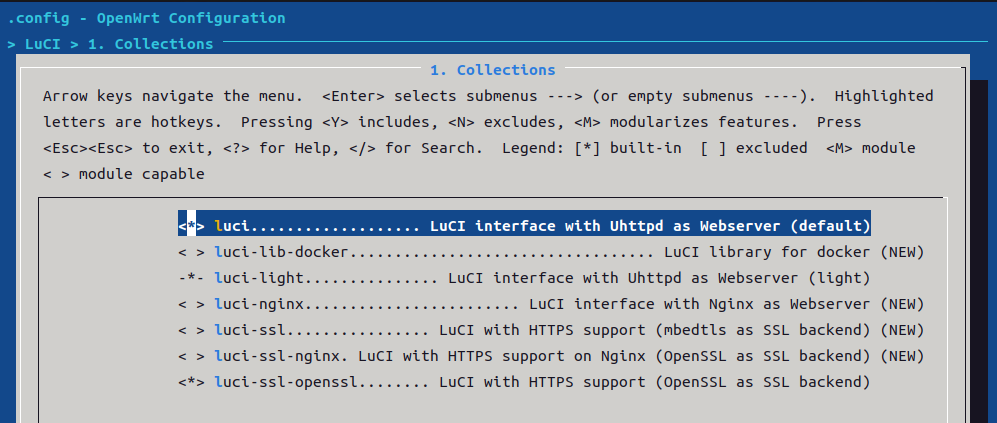The width and height of the screenshot is (997, 423).
Task: Select the luci-nginx package name
Action: [x=259, y=304]
